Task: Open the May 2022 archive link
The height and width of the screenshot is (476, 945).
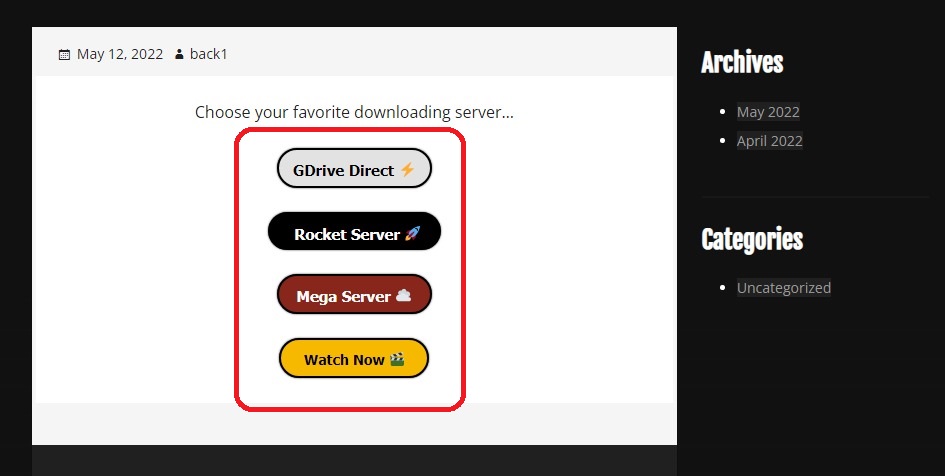Action: coord(768,112)
